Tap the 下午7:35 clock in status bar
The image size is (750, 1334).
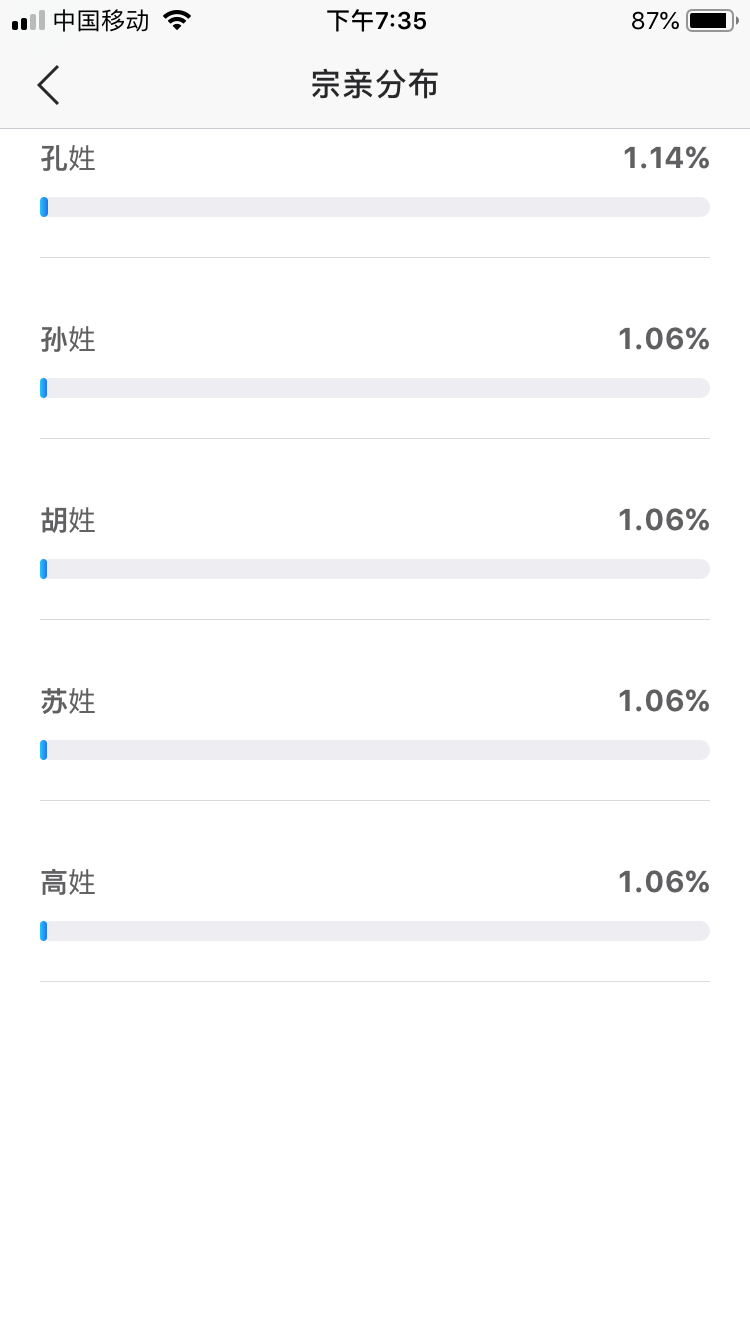(376, 20)
